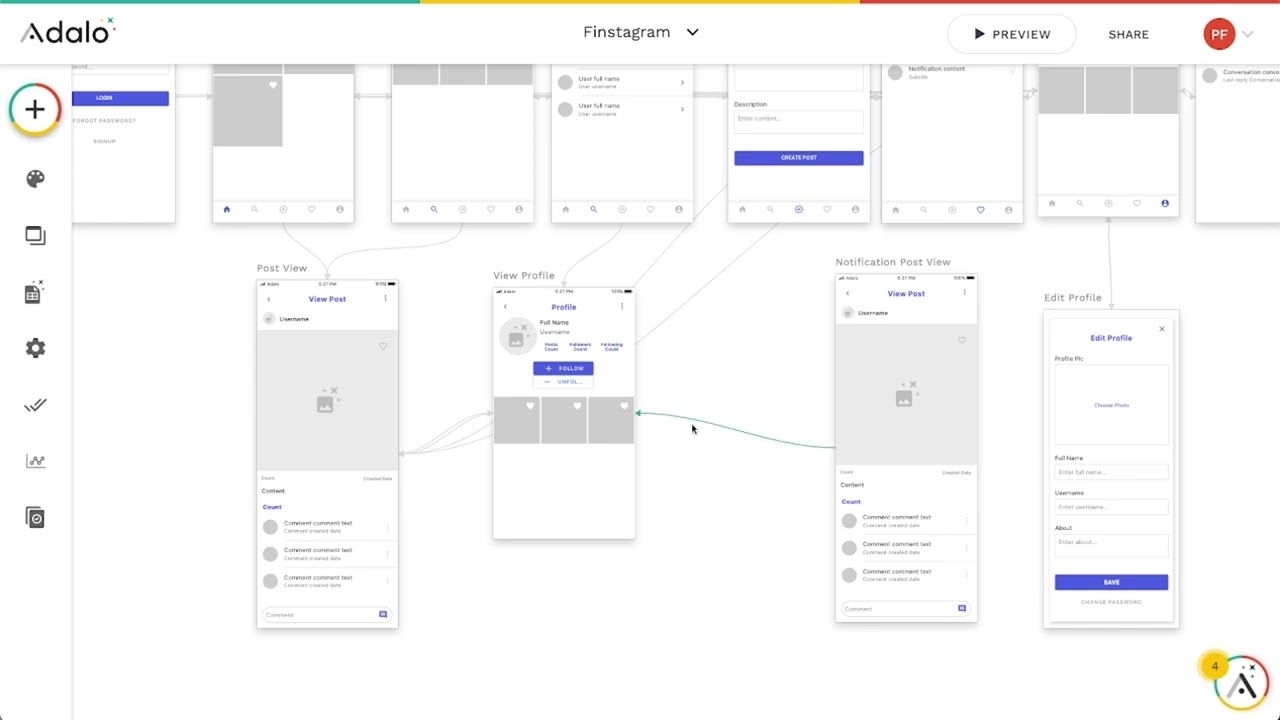Click profile picture placeholder in View Profile

pos(516,337)
